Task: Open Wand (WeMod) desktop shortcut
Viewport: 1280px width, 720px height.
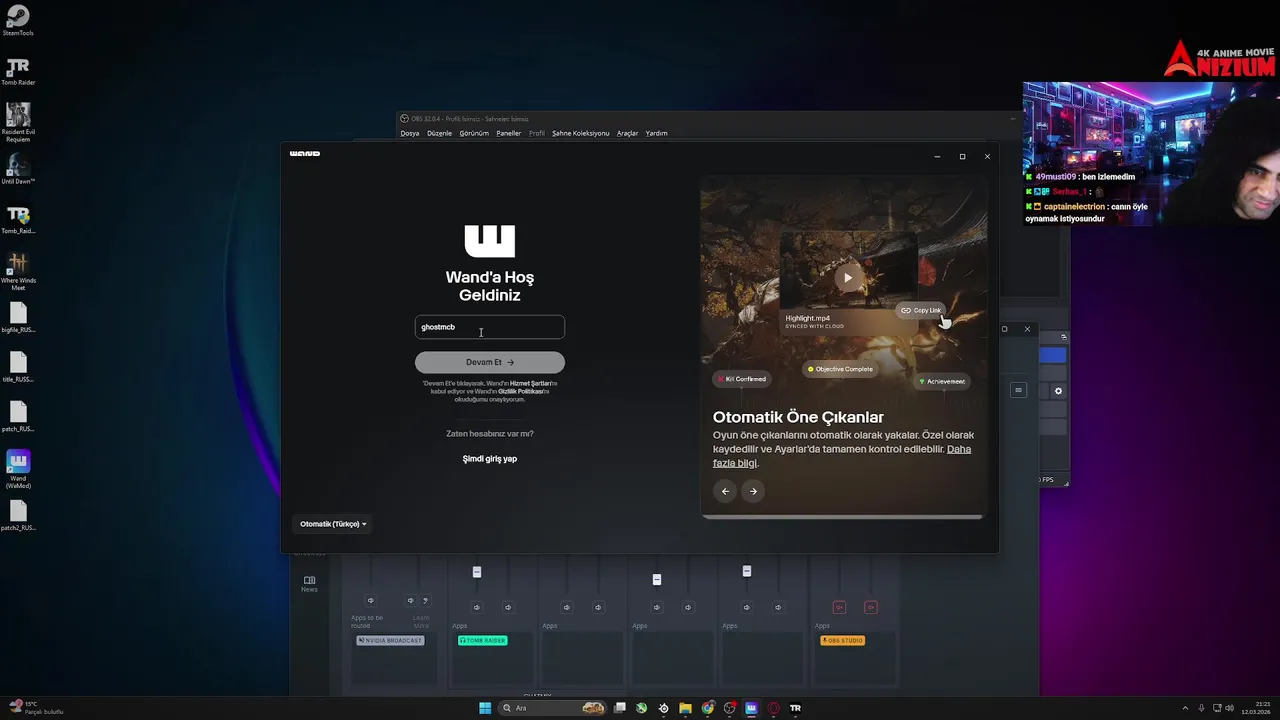Action: click(18, 469)
